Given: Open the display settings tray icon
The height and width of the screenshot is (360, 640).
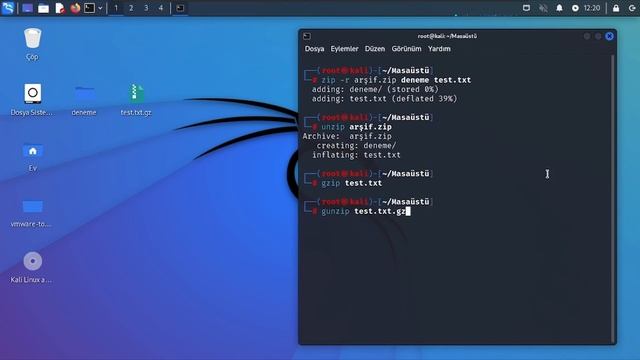Looking at the screenshot, I should click(527, 8).
